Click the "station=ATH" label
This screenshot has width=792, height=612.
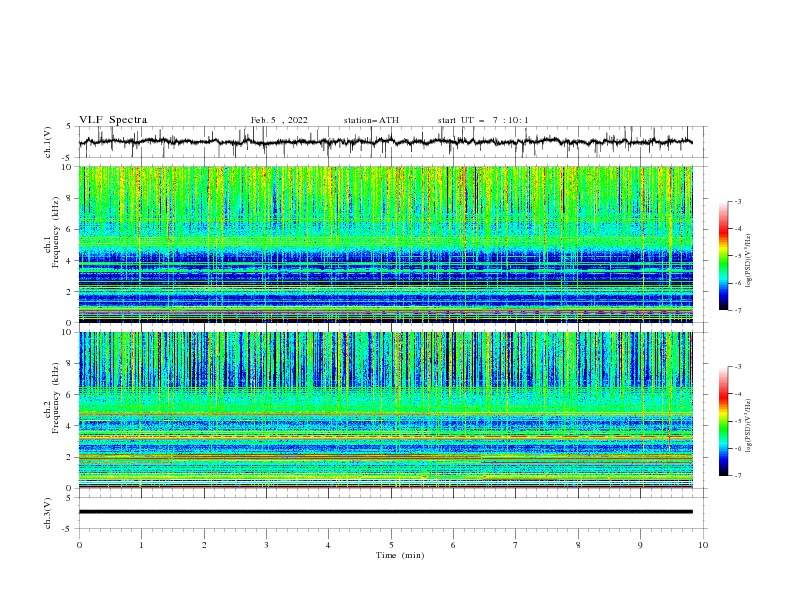tap(371, 120)
